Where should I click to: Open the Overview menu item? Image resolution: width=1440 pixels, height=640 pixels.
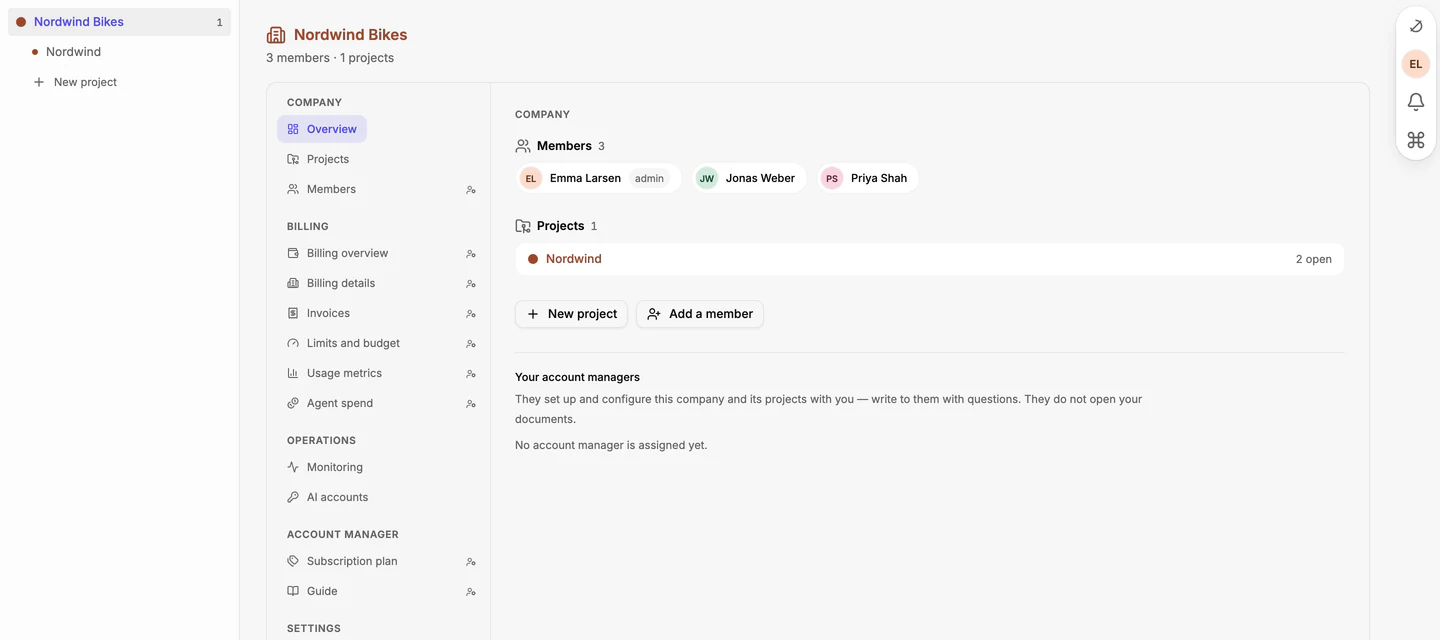pos(322,129)
